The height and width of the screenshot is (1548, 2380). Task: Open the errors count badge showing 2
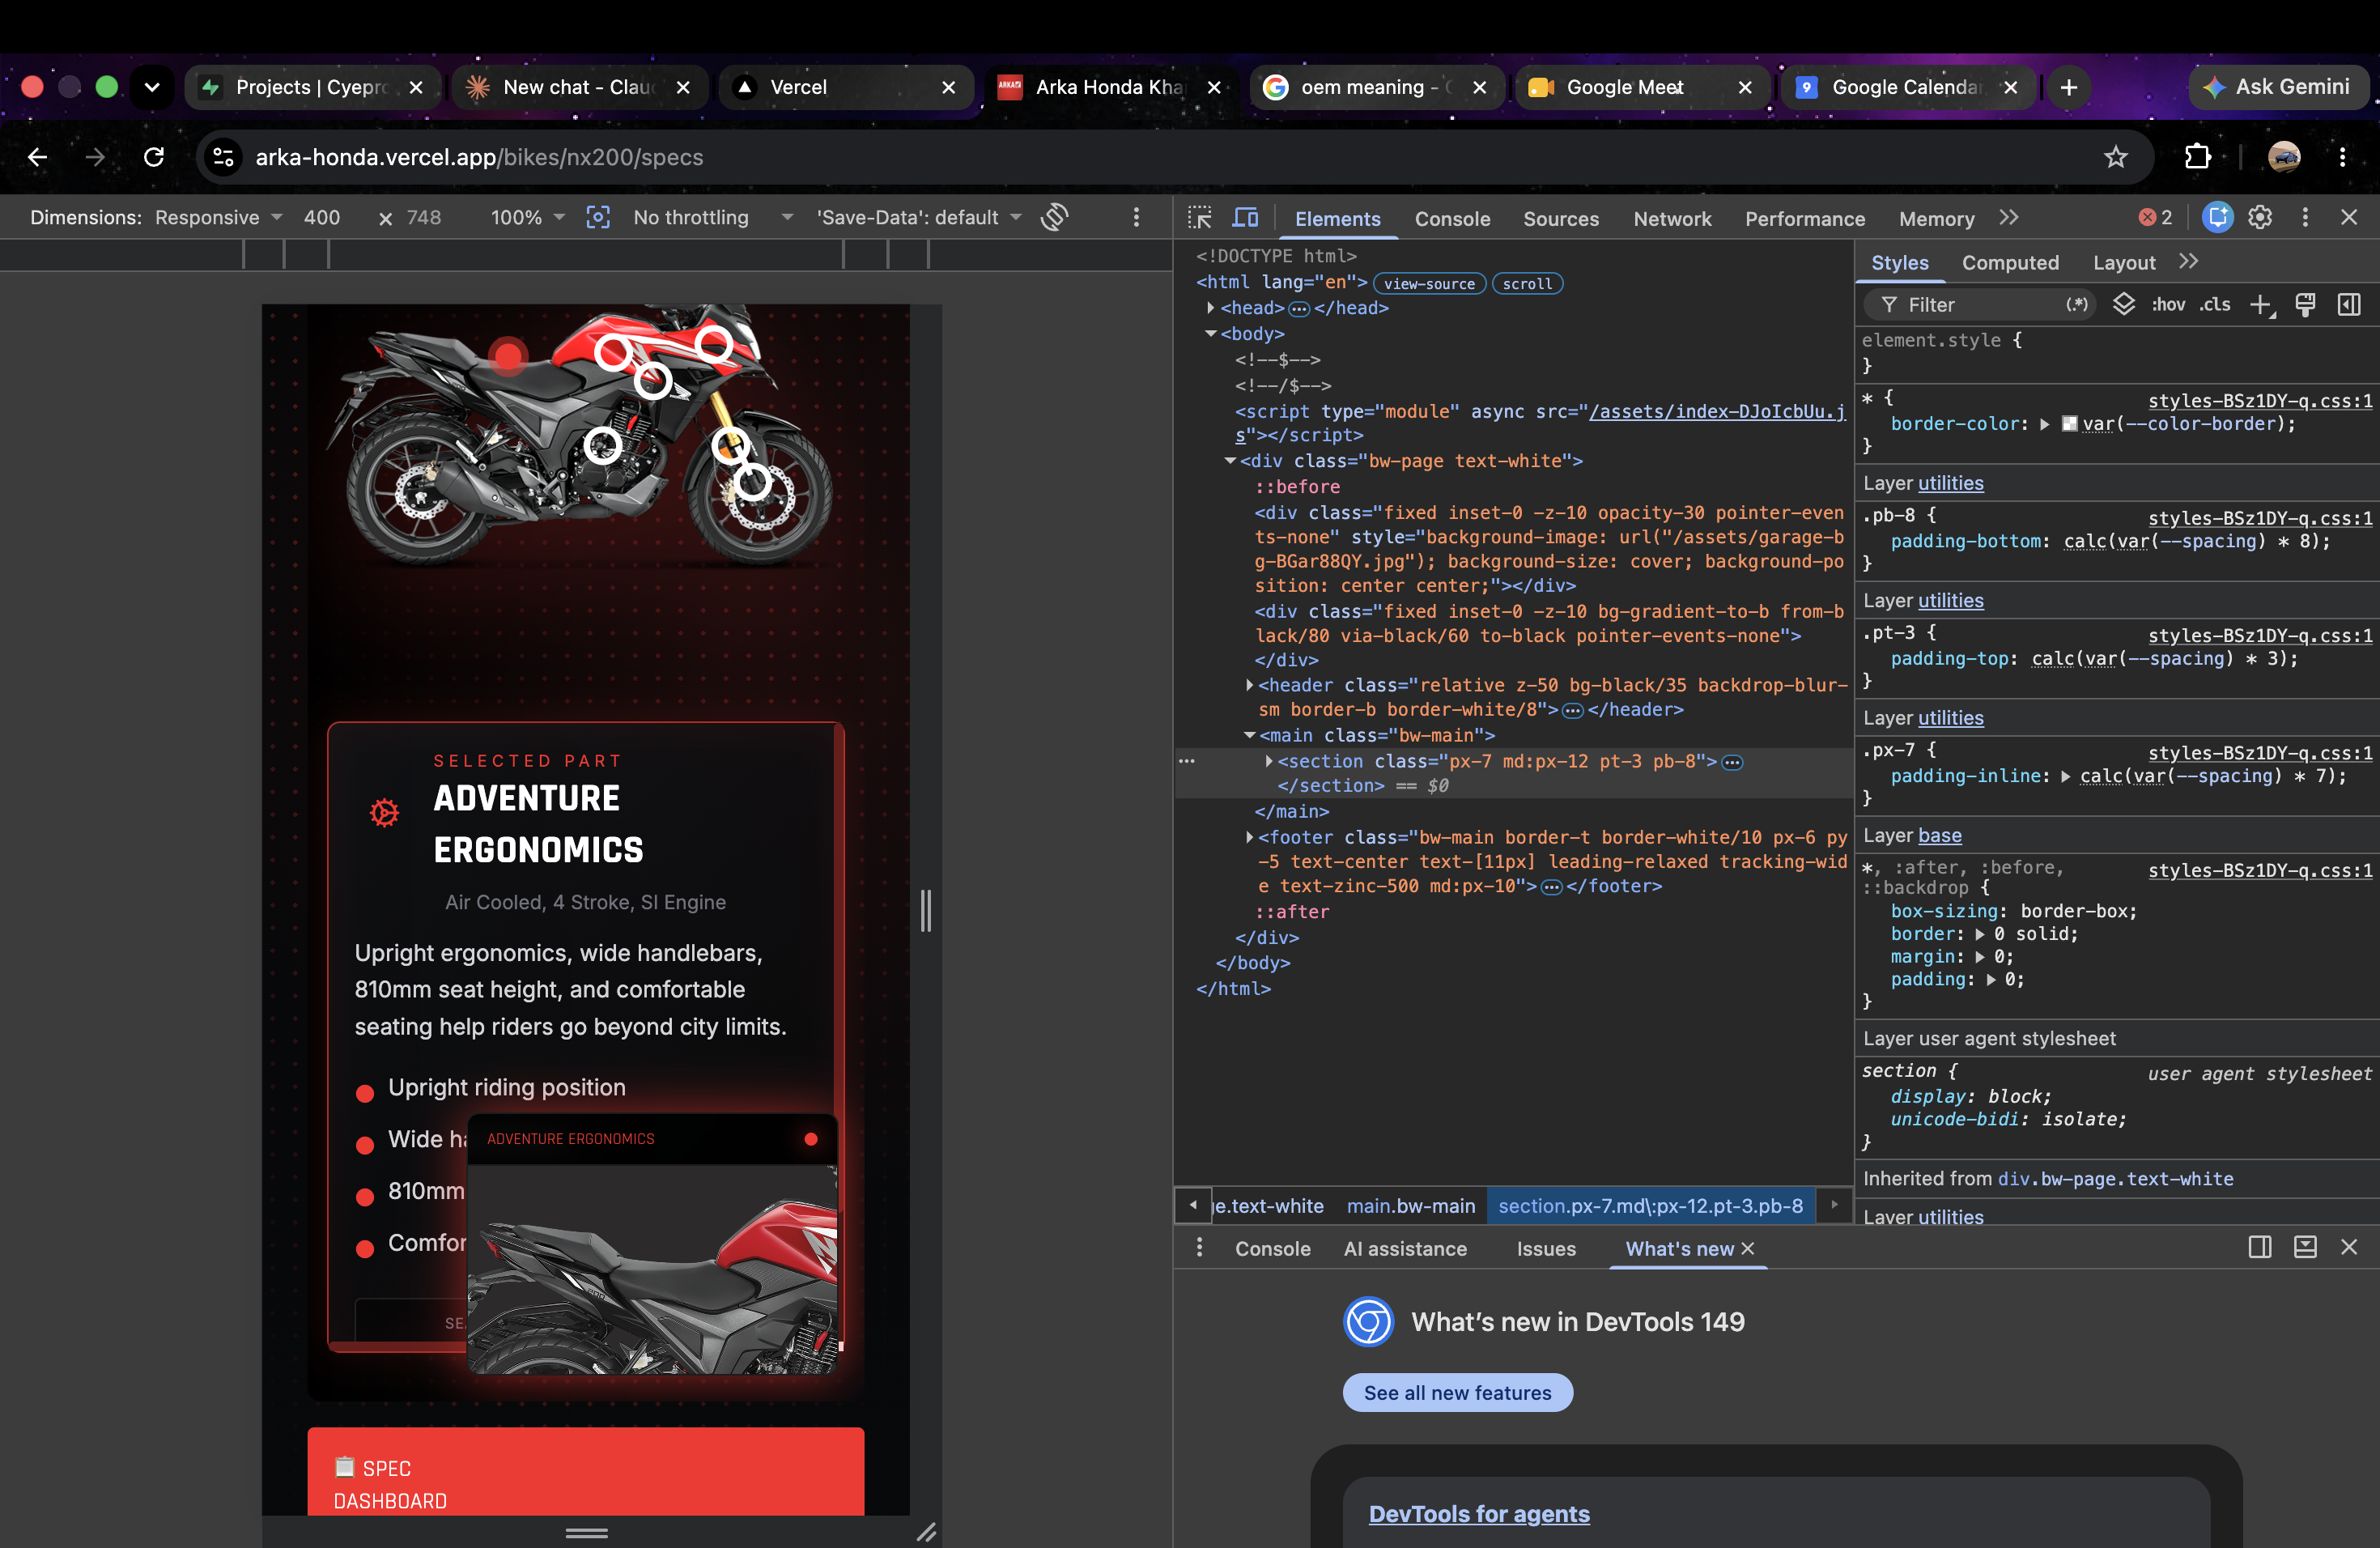[x=2155, y=217]
